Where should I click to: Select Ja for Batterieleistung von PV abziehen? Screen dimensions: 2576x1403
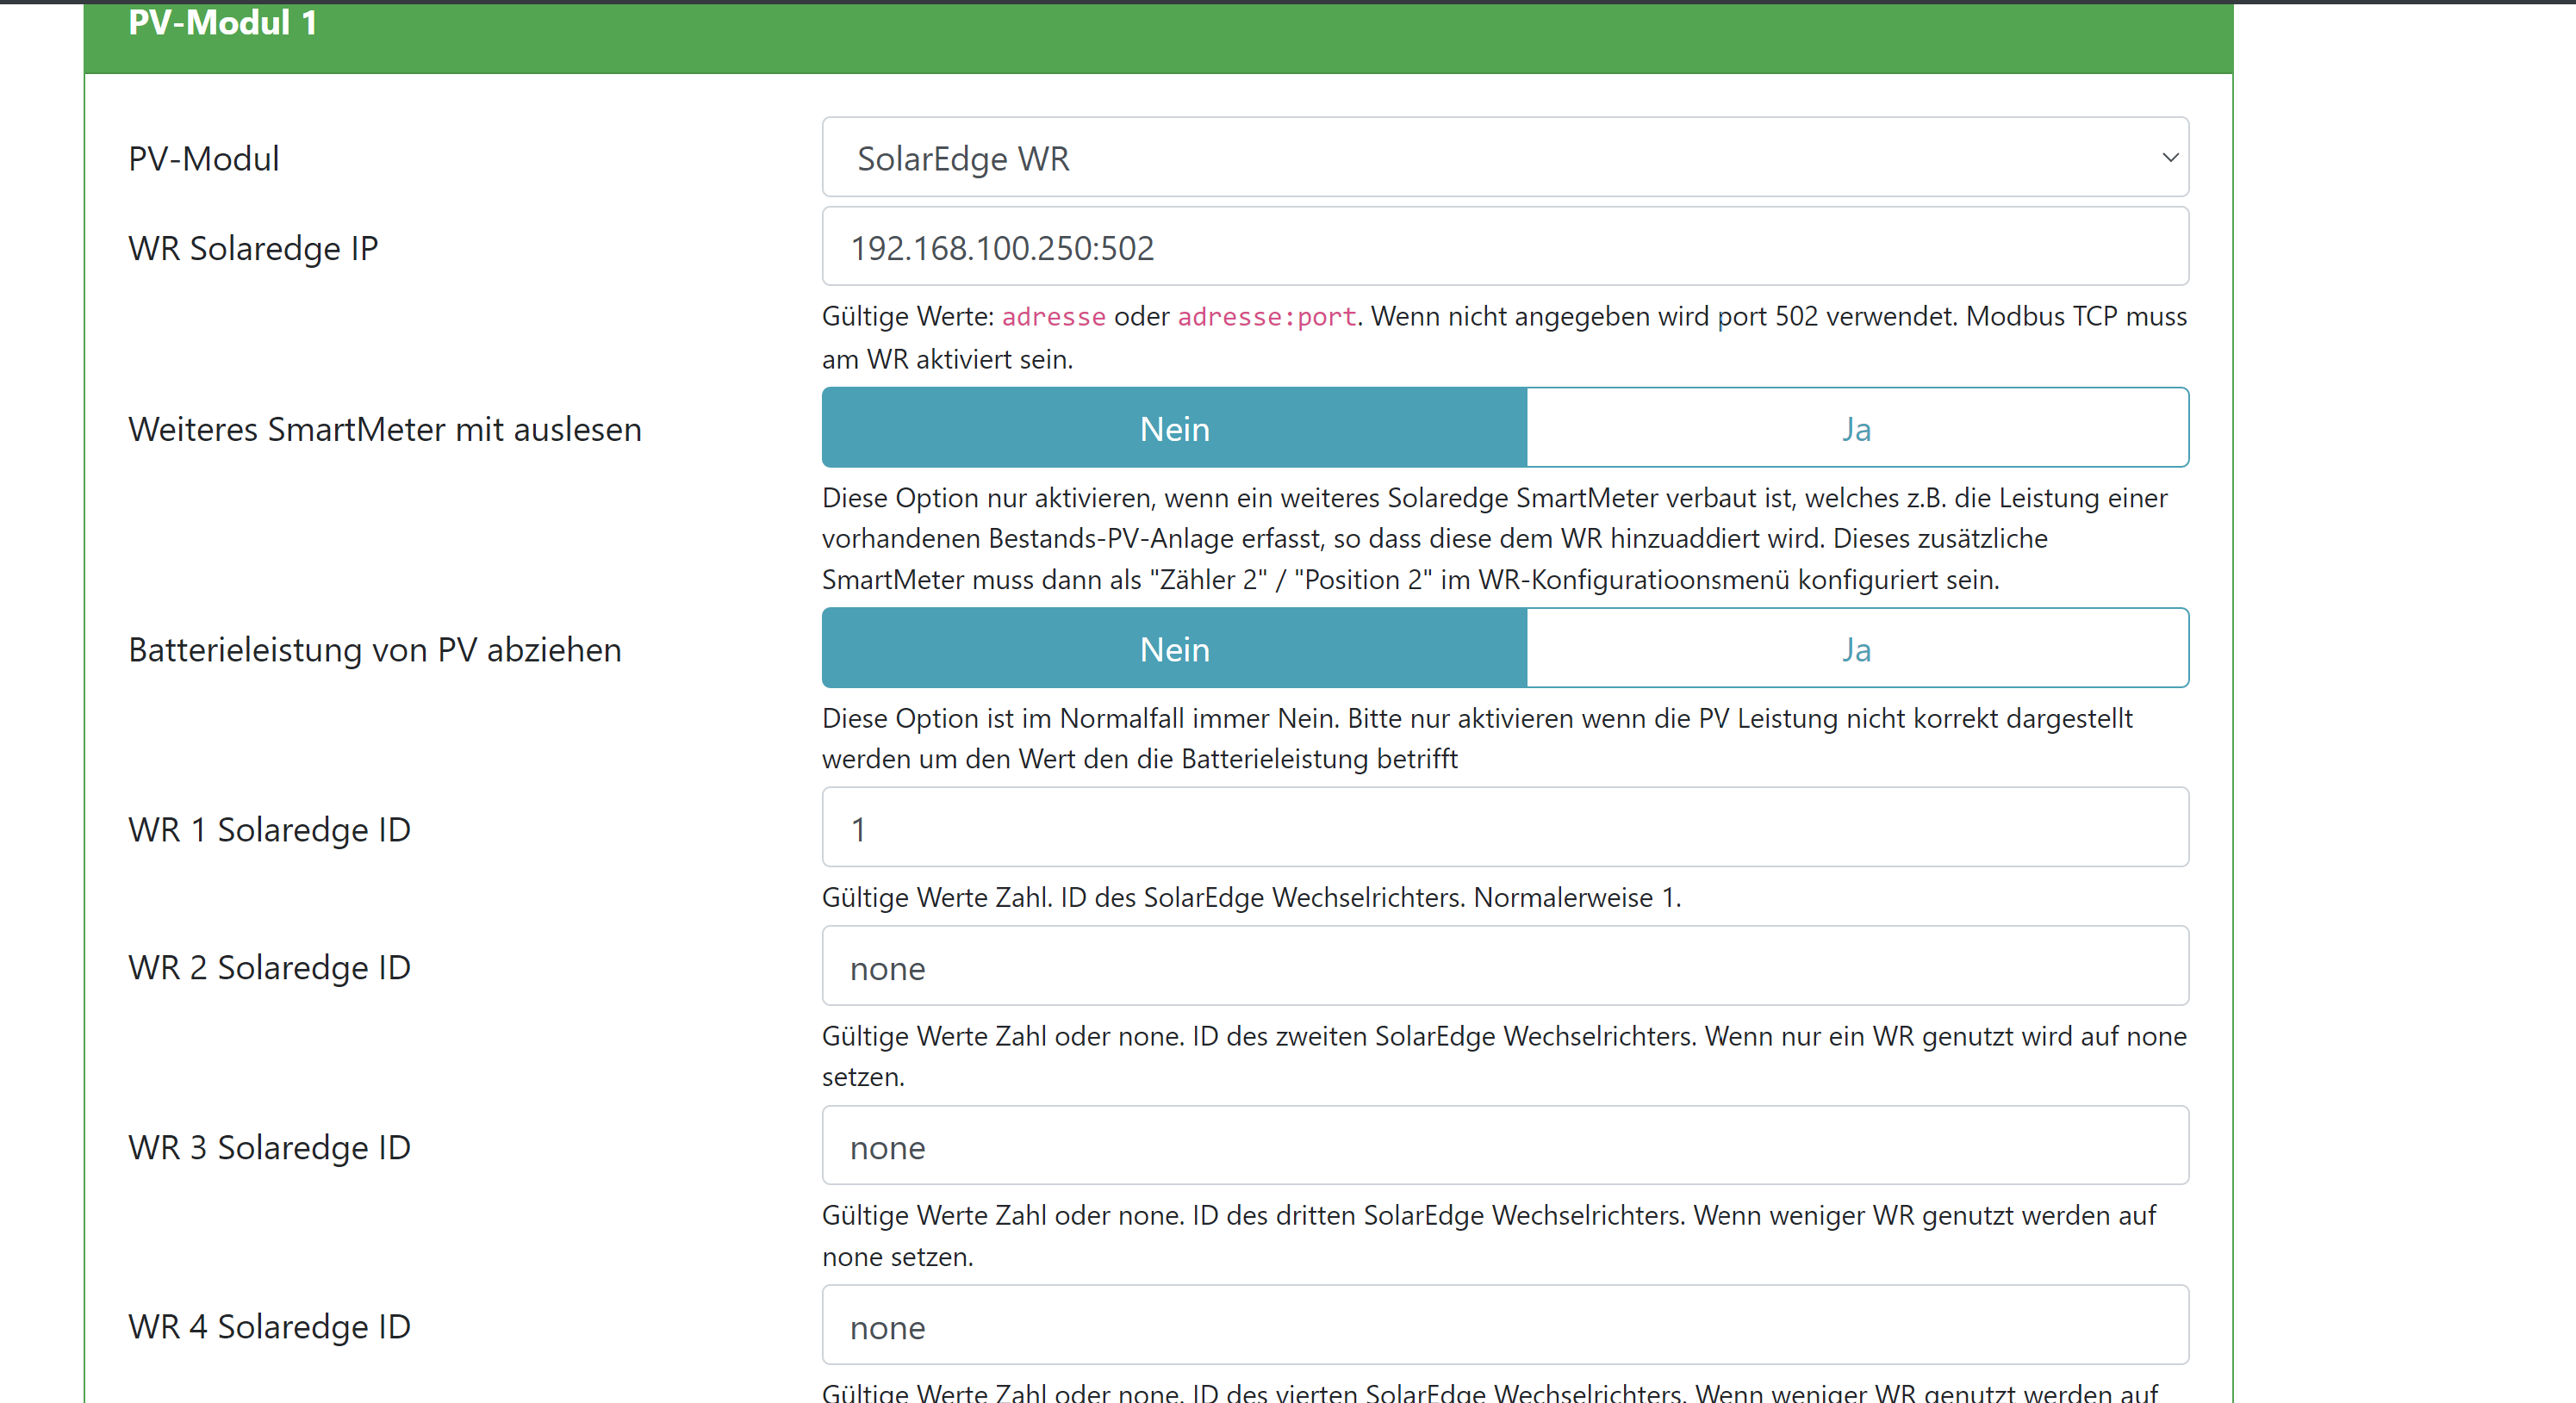click(x=1856, y=649)
